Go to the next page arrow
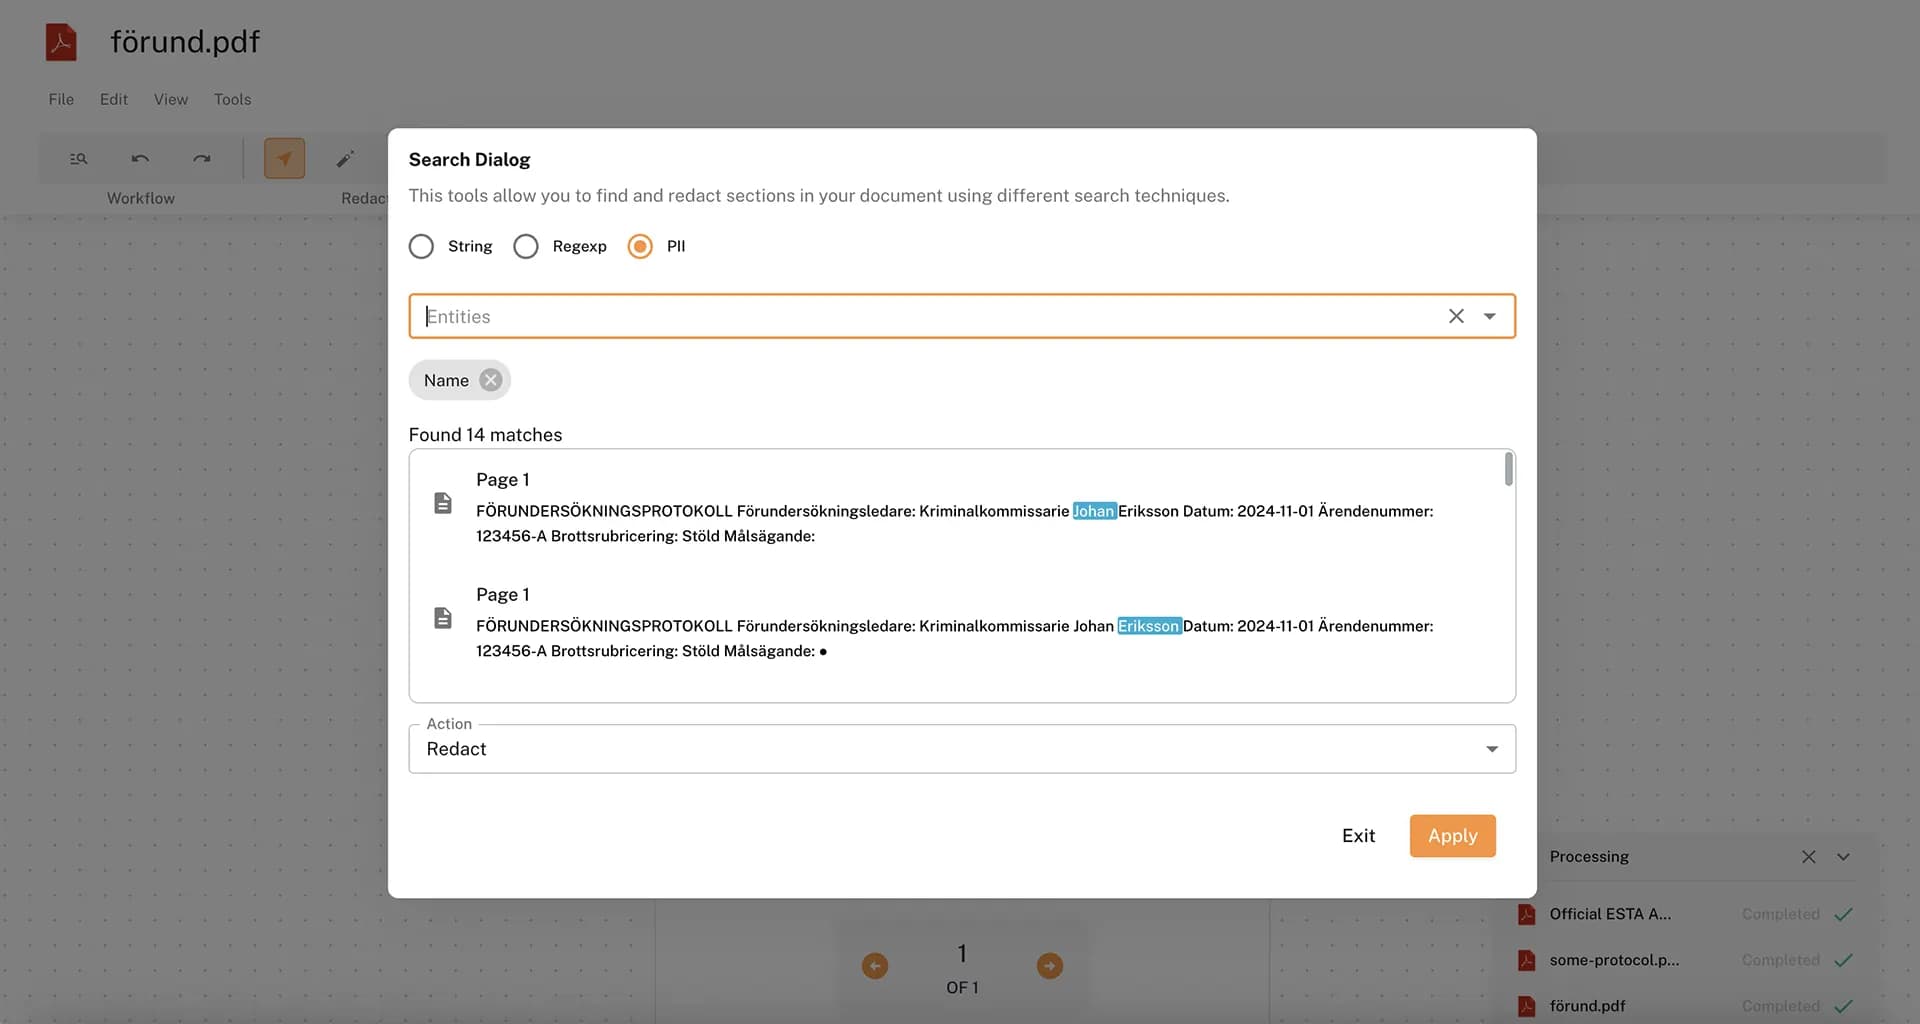This screenshot has height=1024, width=1920. click(1049, 966)
